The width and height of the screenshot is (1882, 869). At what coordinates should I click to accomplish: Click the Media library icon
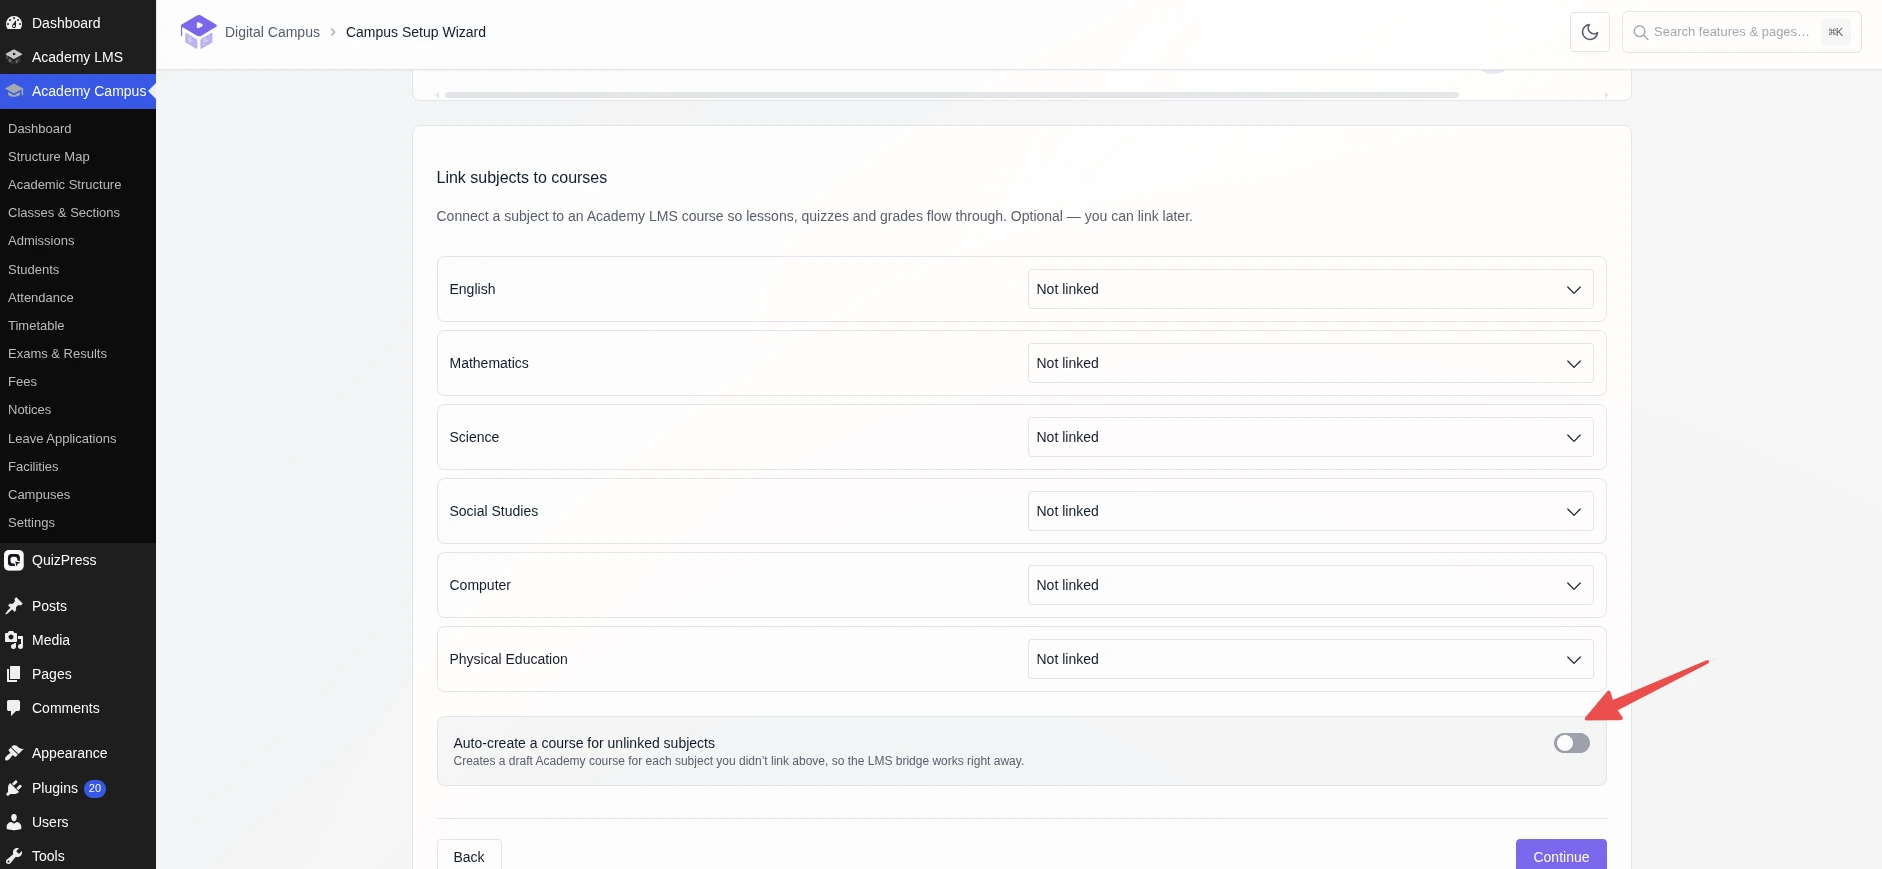(14, 640)
